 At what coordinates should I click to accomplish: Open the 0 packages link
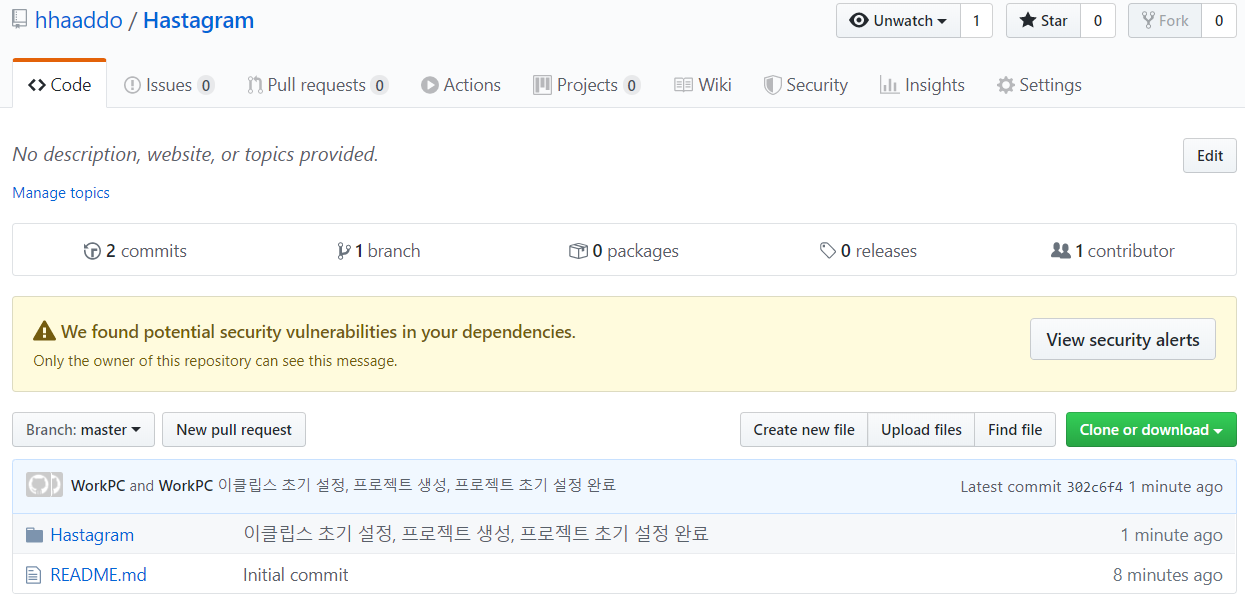[x=624, y=251]
